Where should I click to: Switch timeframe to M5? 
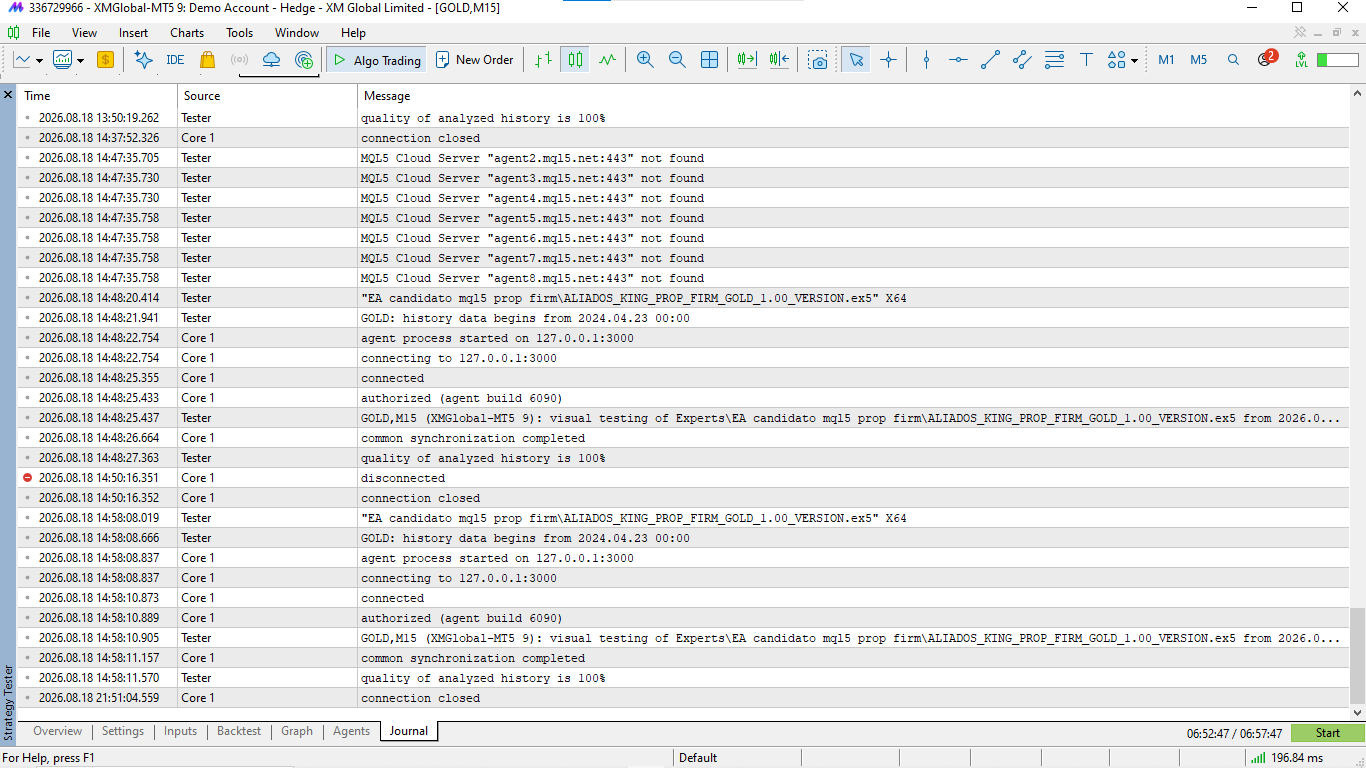point(1198,60)
